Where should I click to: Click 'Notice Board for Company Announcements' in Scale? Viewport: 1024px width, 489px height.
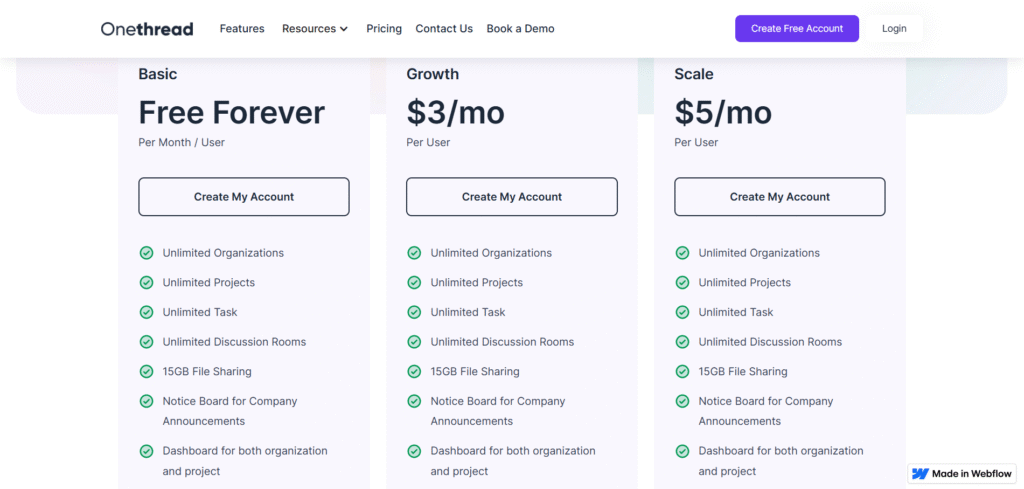pyautogui.click(x=766, y=411)
